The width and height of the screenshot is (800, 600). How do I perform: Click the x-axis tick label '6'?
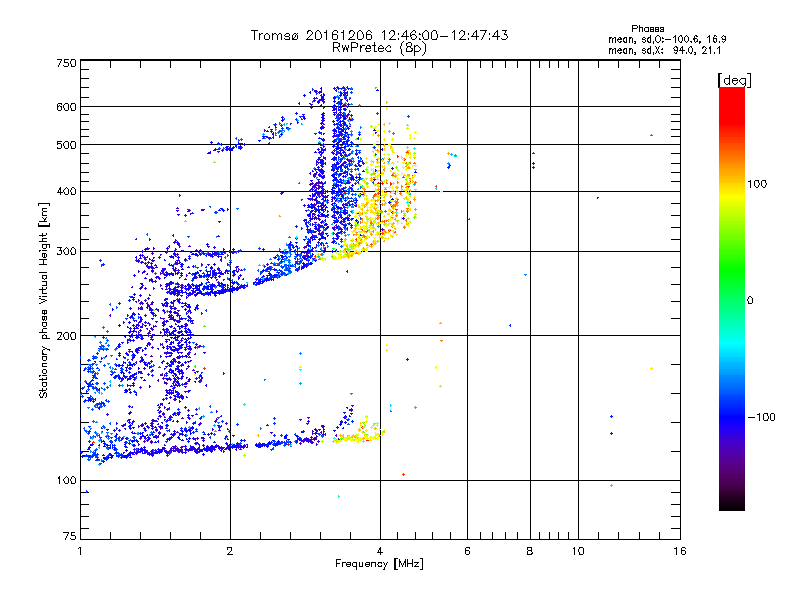pos(467,551)
